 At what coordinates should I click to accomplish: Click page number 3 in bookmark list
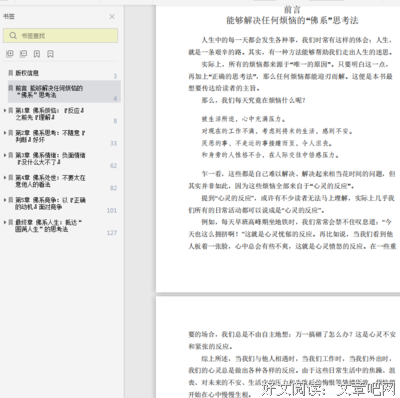(x=115, y=76)
